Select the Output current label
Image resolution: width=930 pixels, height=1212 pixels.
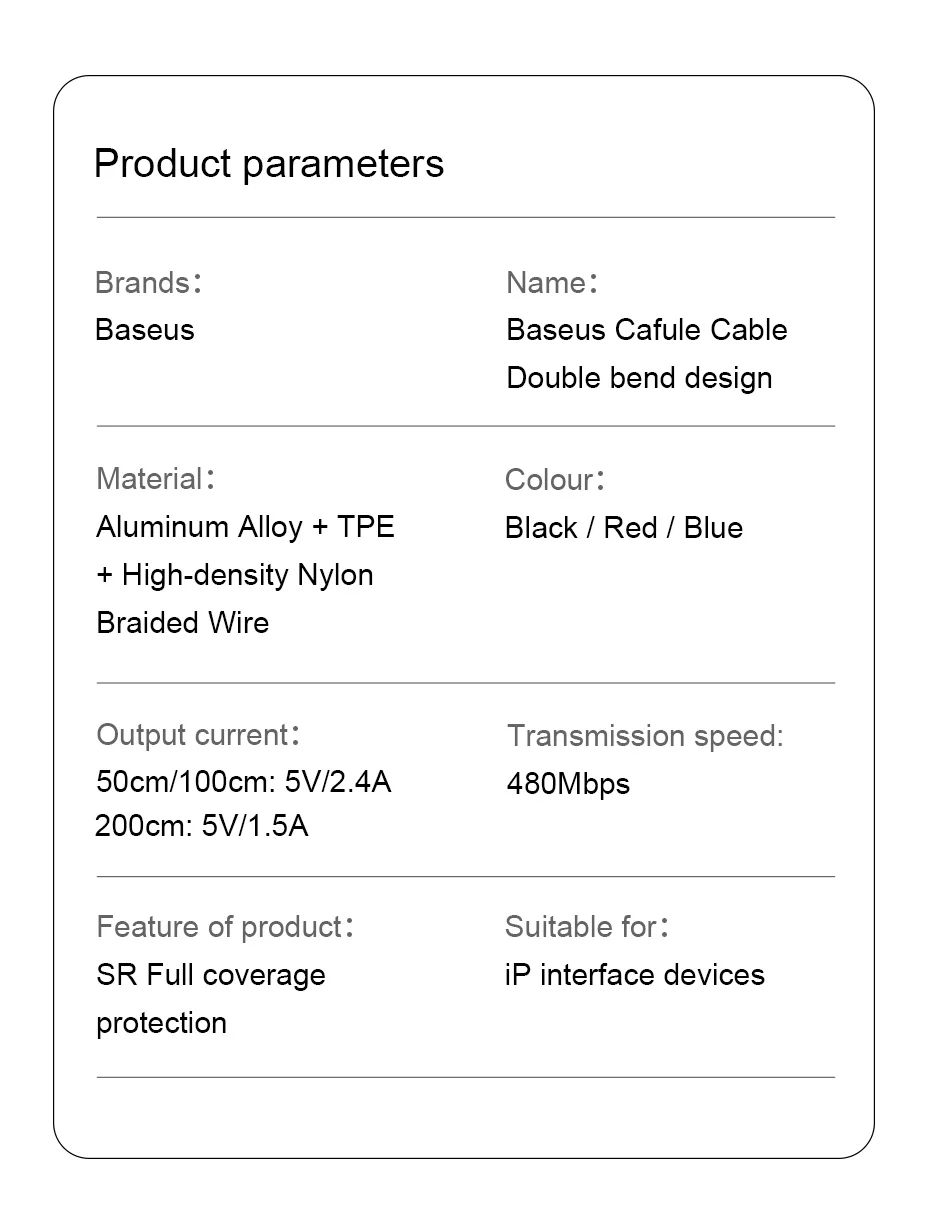197,735
